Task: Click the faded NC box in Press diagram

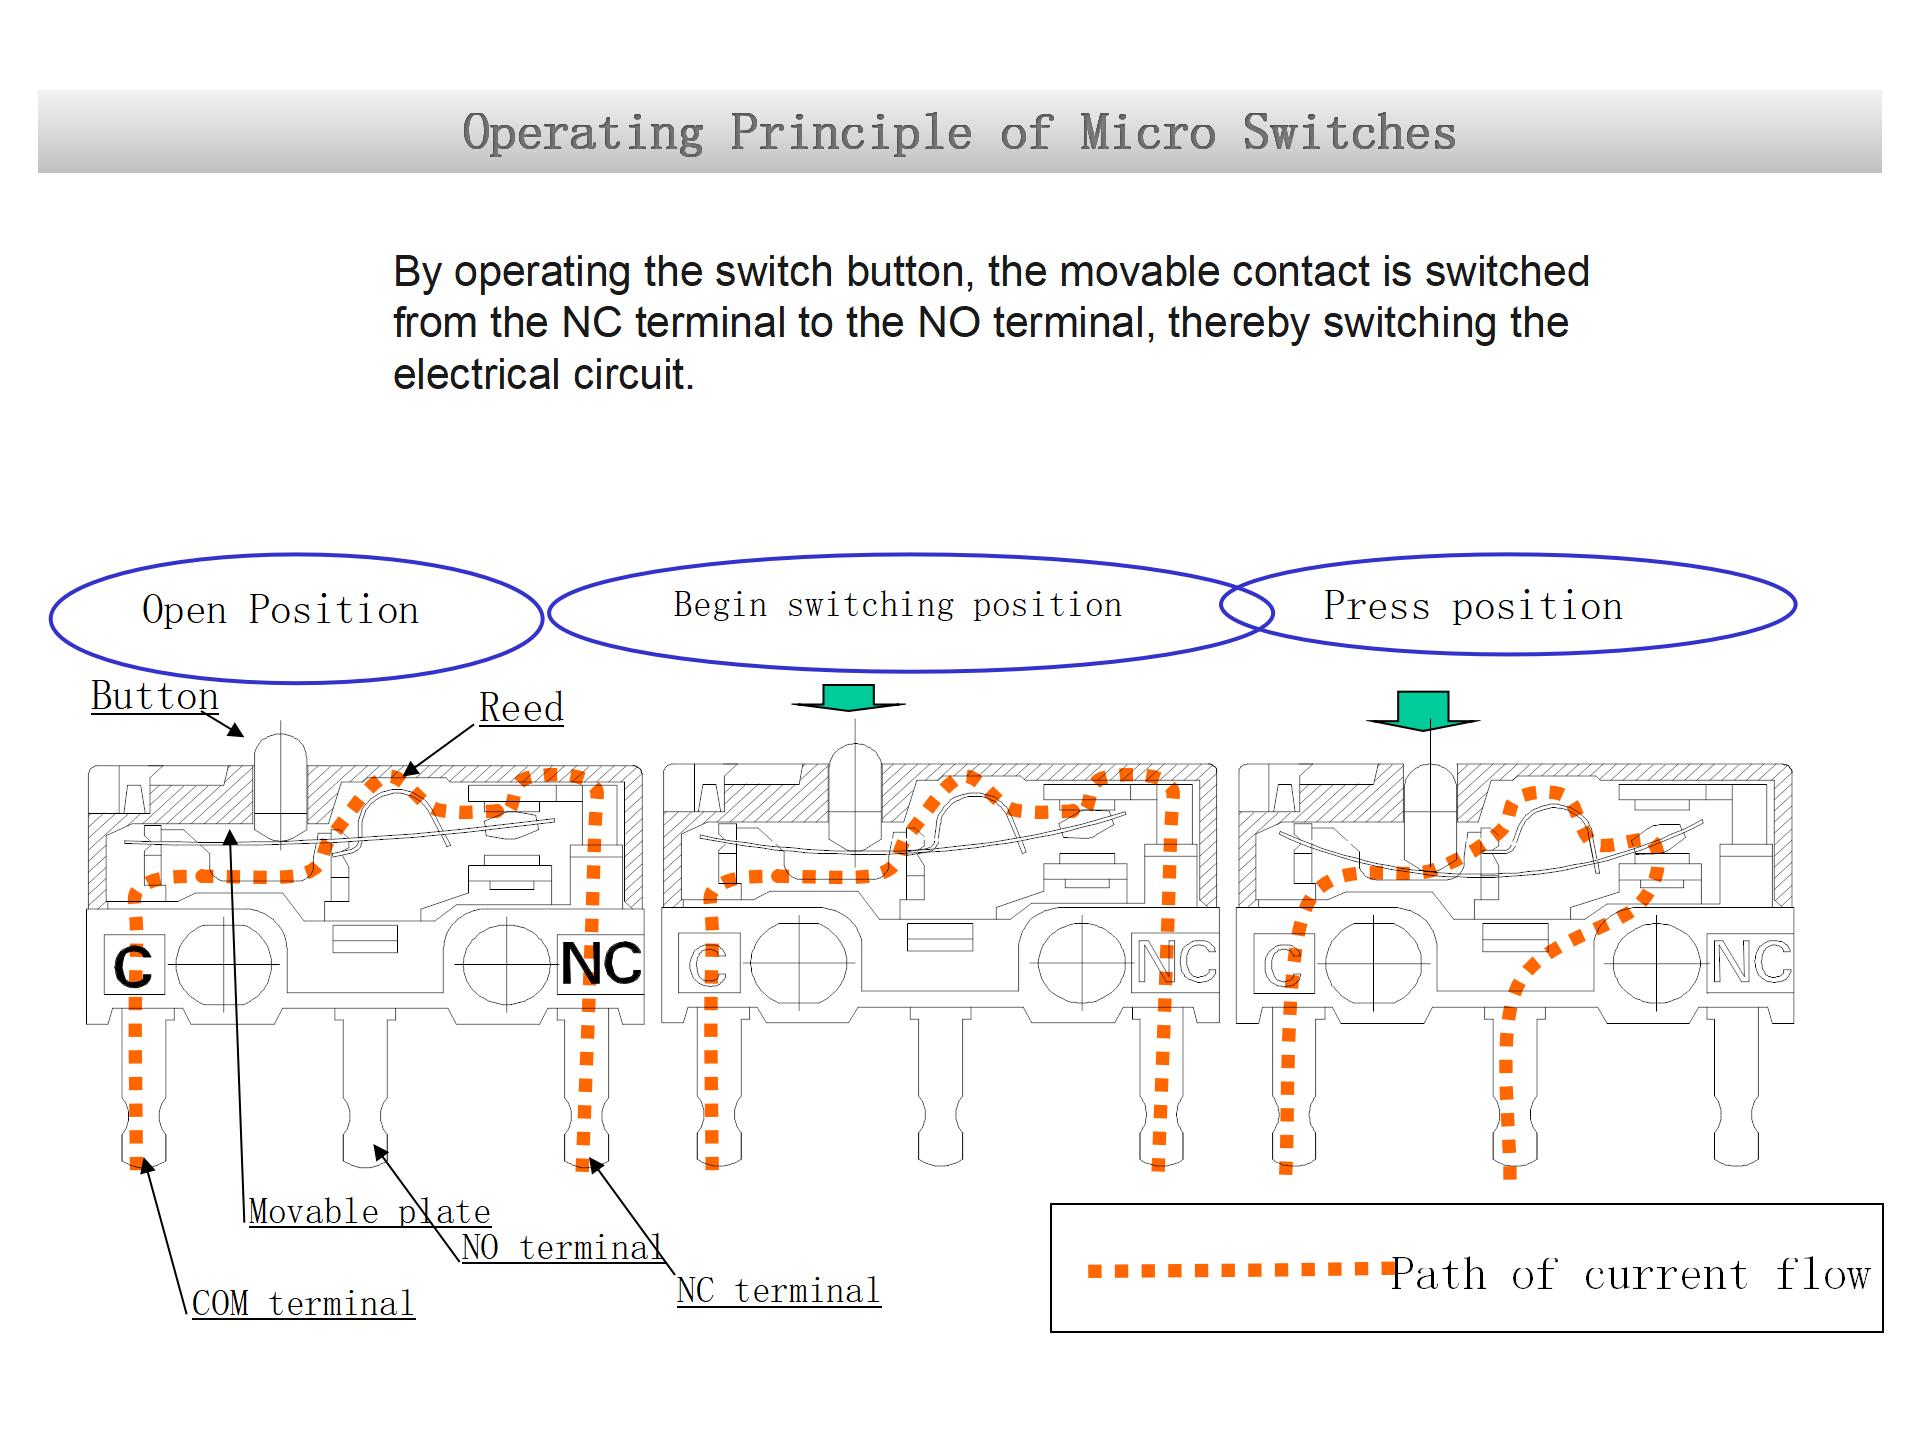Action: tap(1749, 963)
